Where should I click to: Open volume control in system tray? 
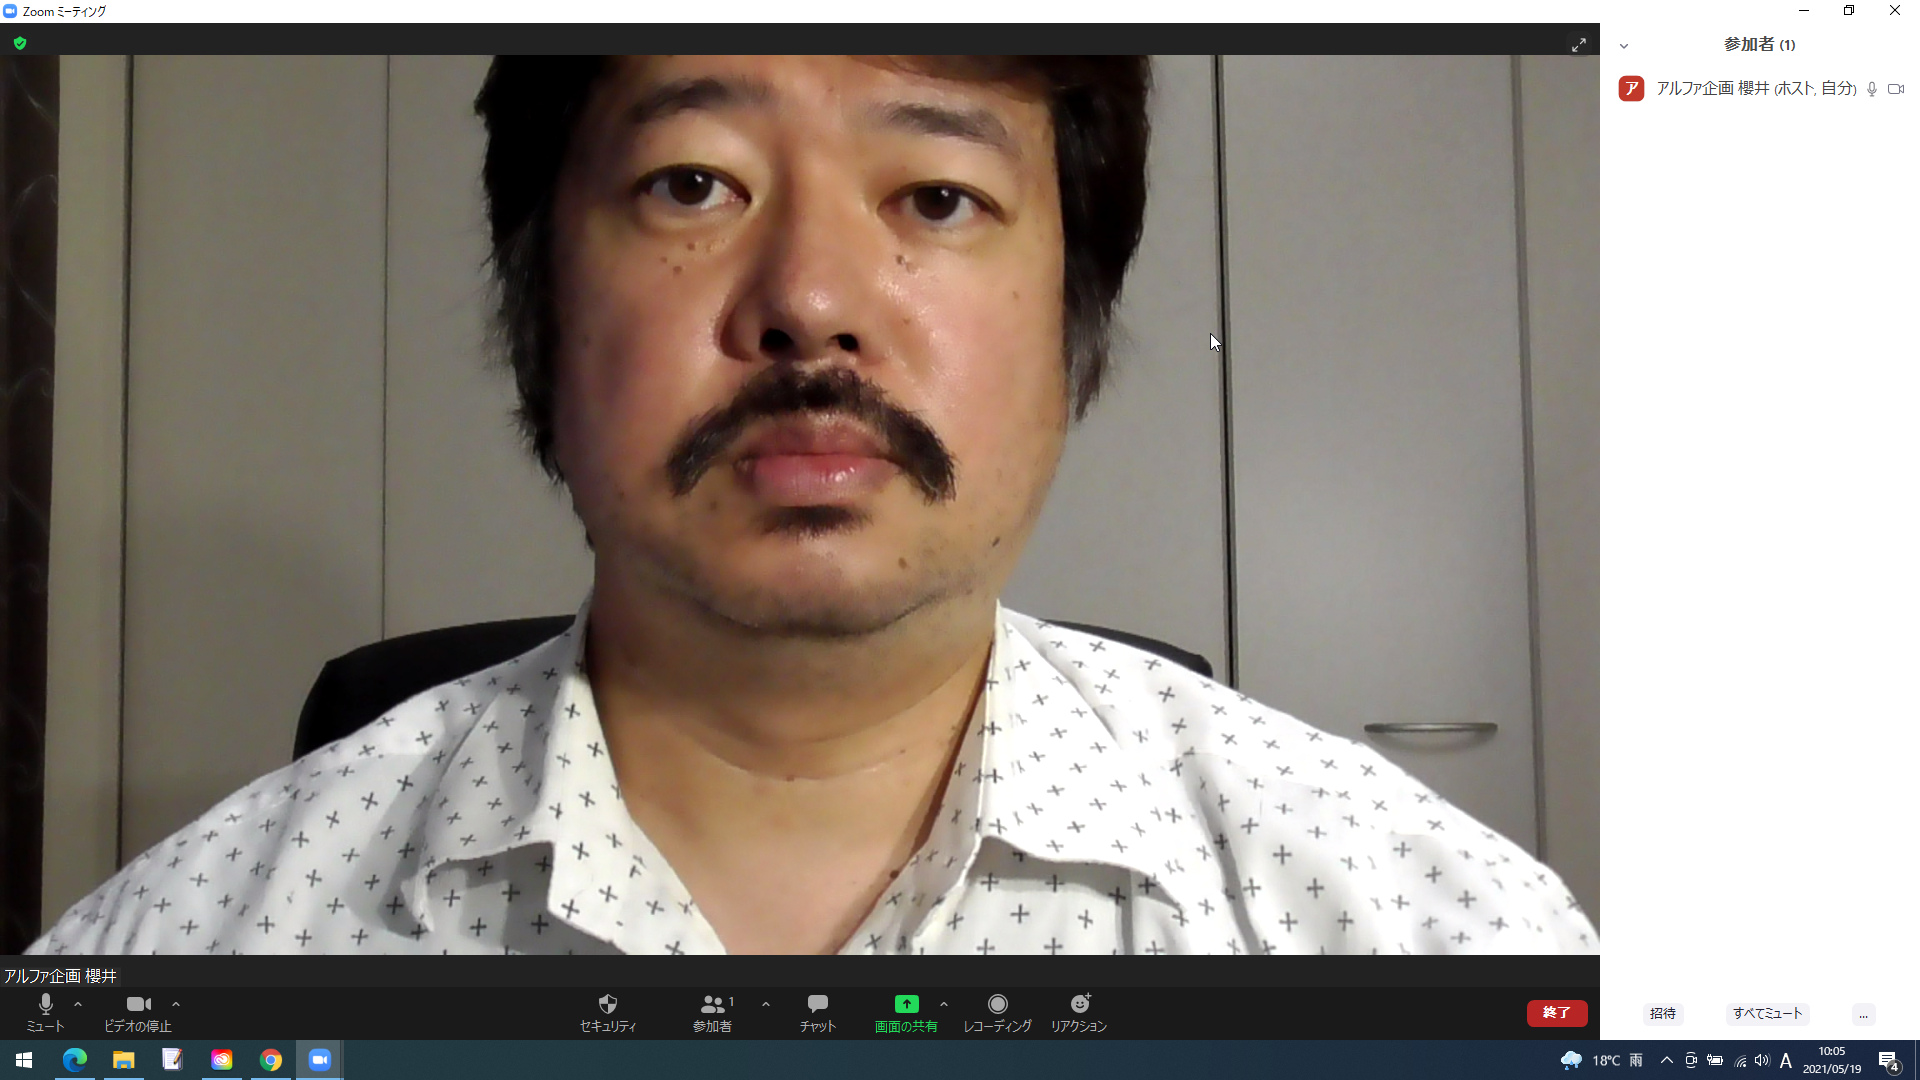click(1762, 1060)
